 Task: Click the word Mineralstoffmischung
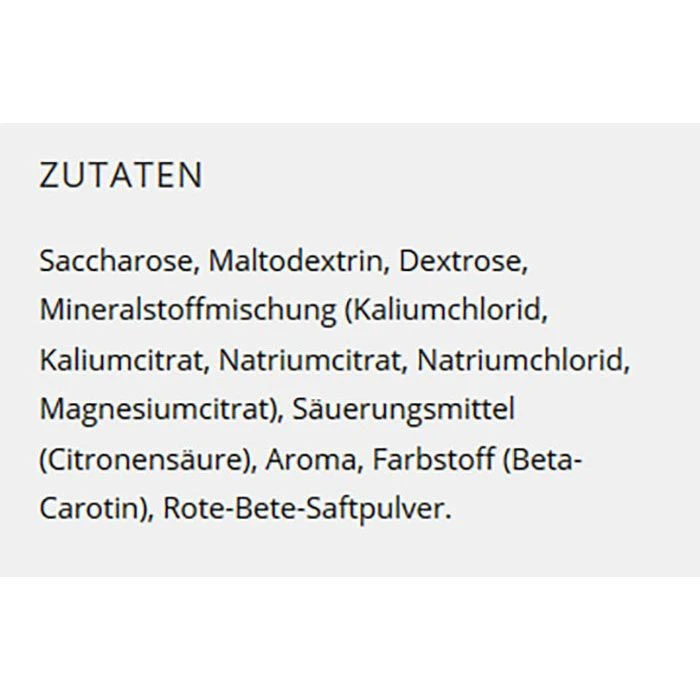click(x=188, y=310)
